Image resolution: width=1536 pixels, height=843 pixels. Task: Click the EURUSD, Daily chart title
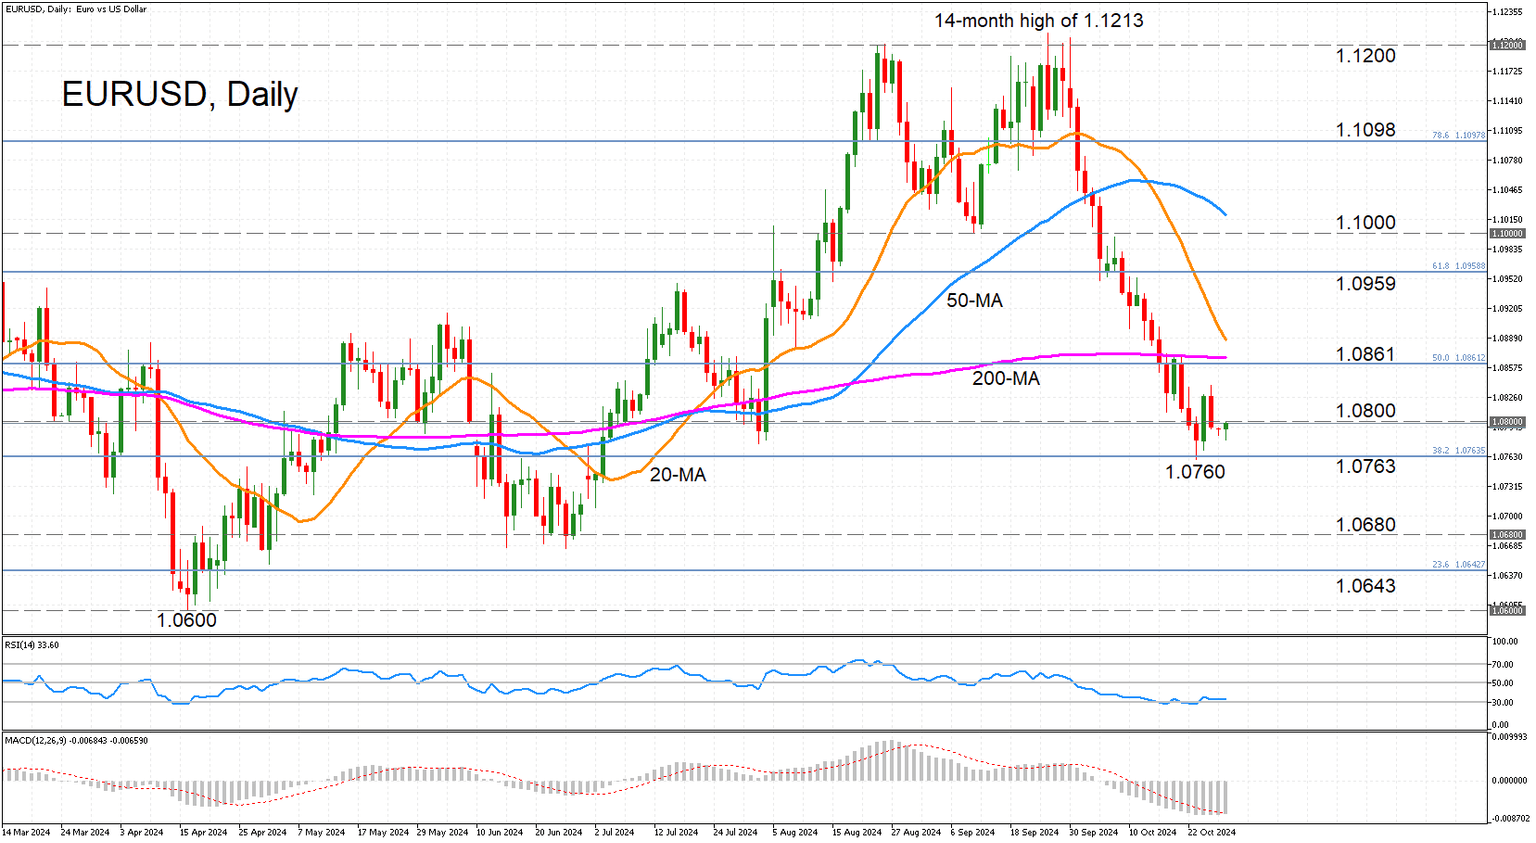(x=180, y=94)
